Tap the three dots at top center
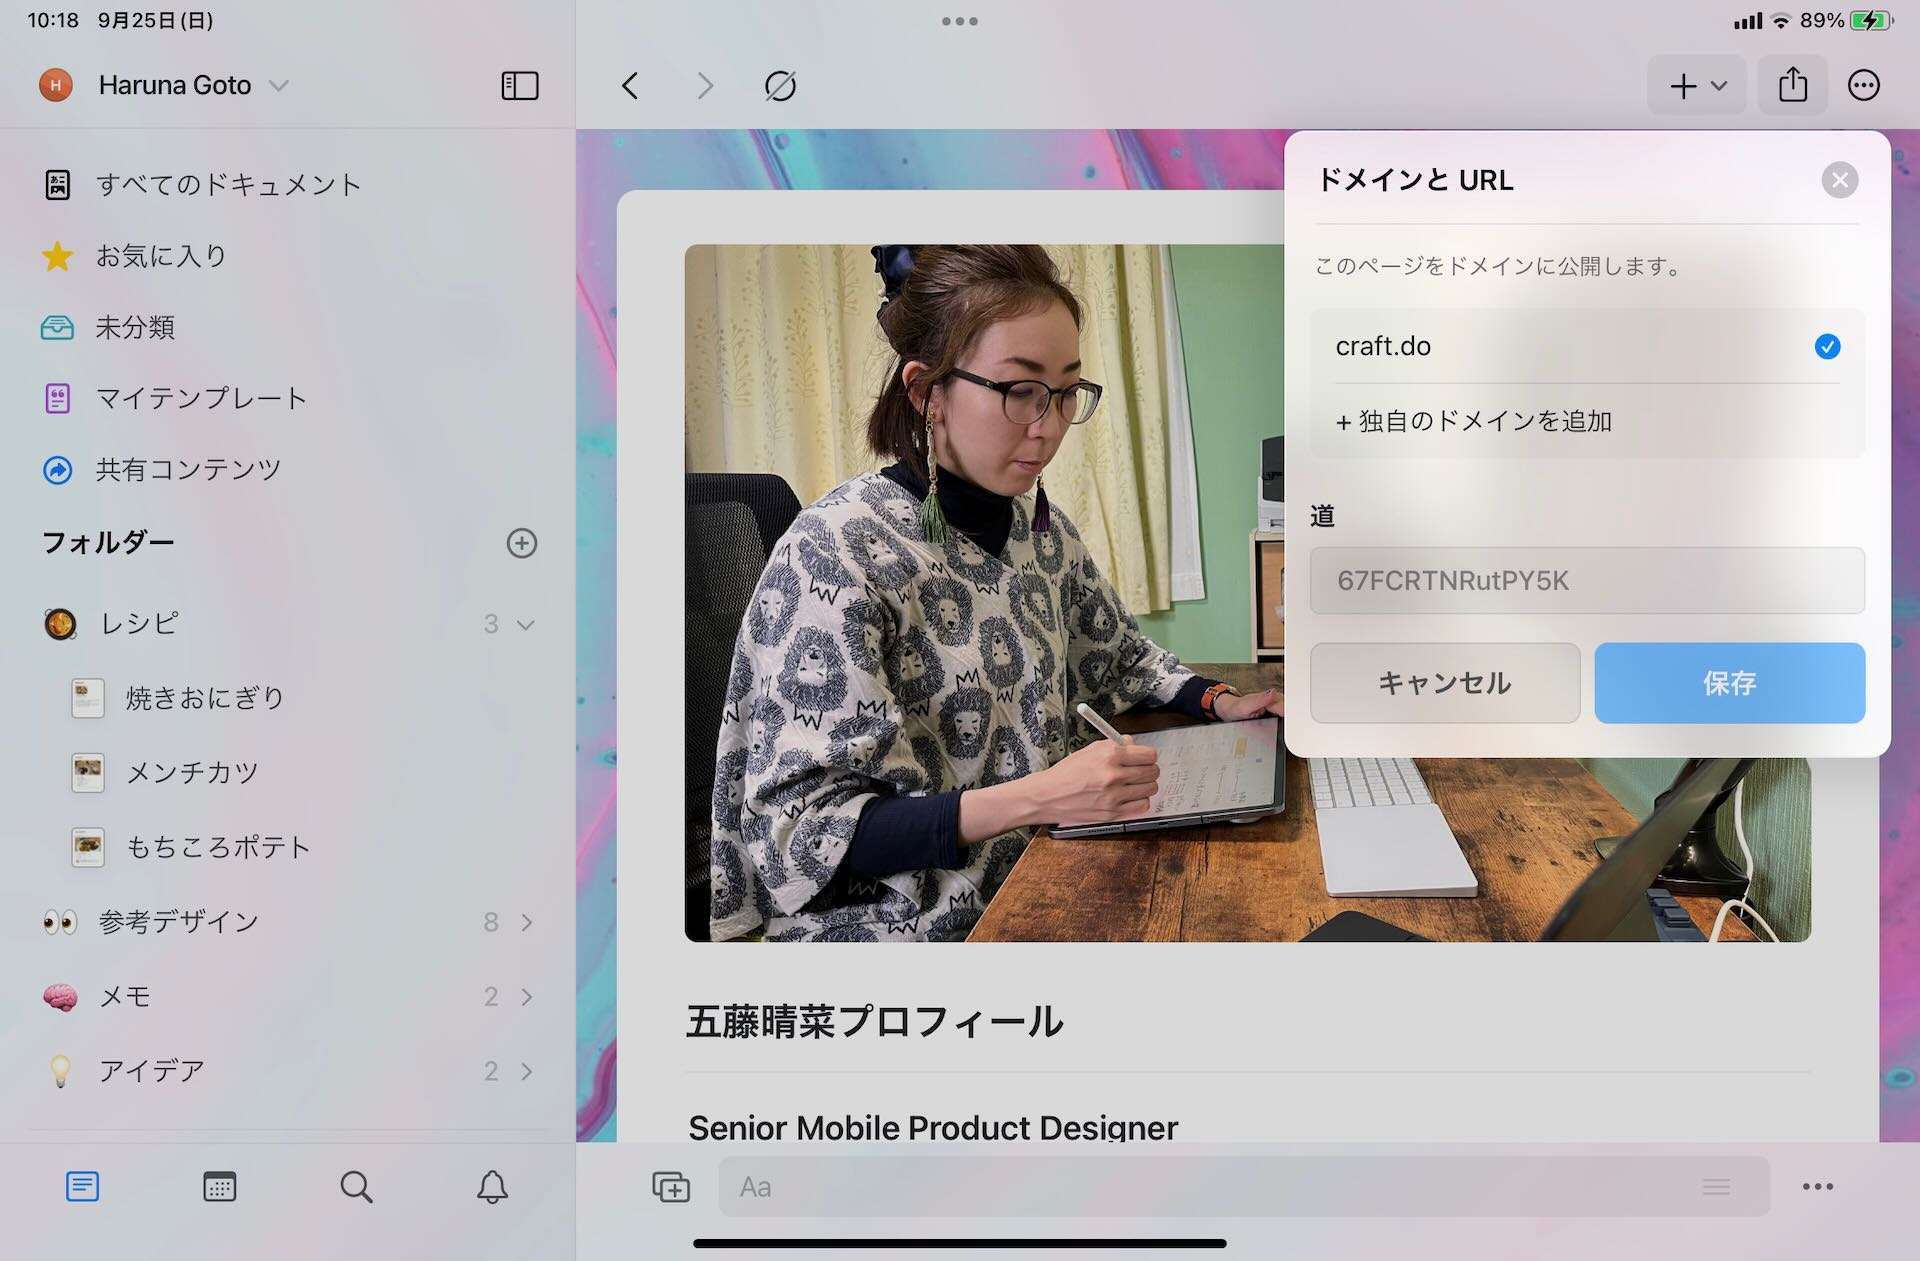This screenshot has width=1920, height=1261. (959, 21)
